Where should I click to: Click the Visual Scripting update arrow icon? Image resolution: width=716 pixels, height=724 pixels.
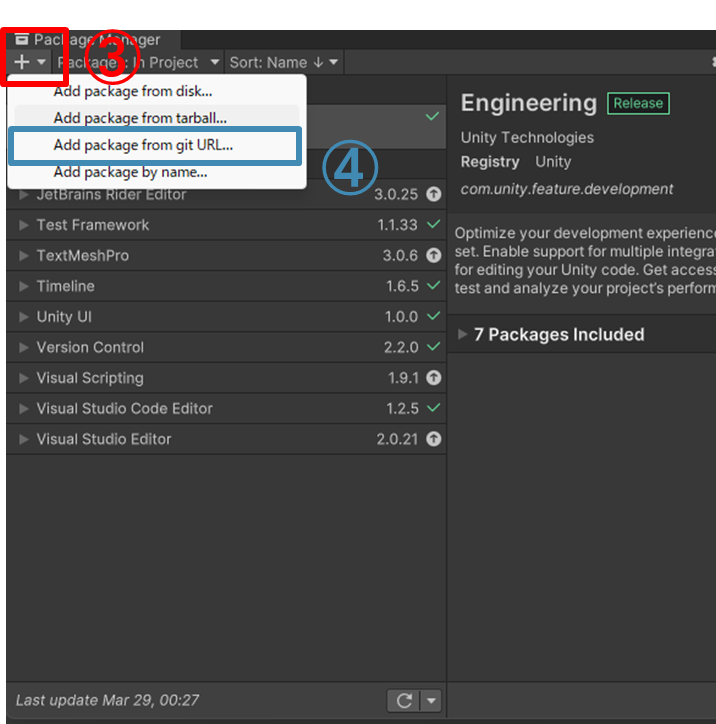(x=433, y=378)
